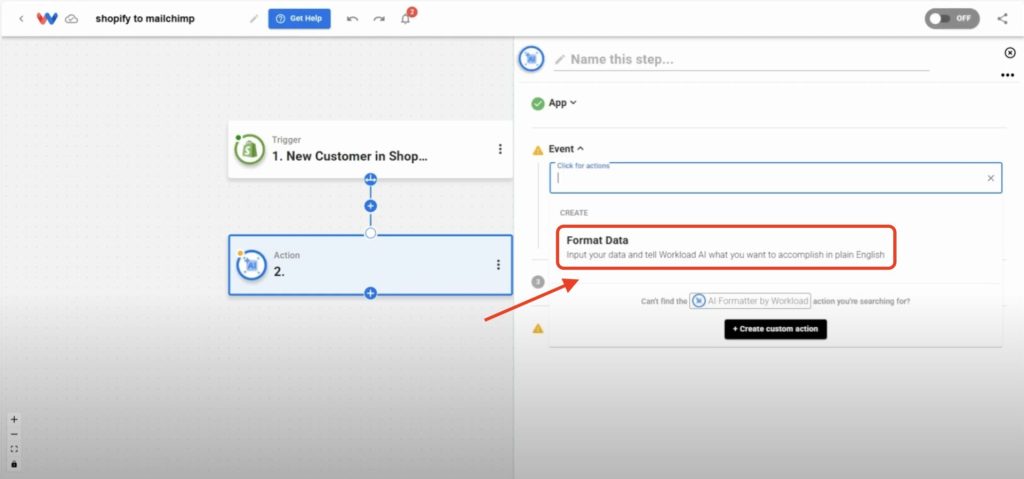Zoom out on the canvas
Image resolution: width=1024 pixels, height=479 pixels.
point(14,435)
